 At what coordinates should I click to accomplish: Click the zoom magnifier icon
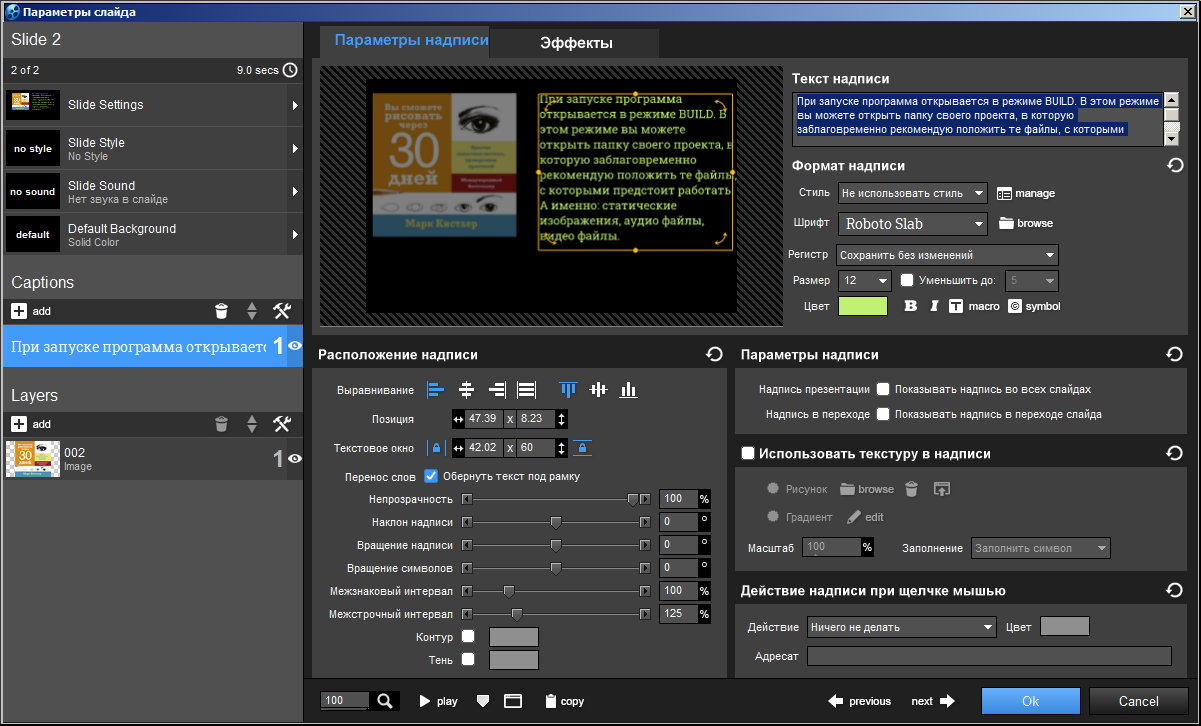click(x=384, y=701)
